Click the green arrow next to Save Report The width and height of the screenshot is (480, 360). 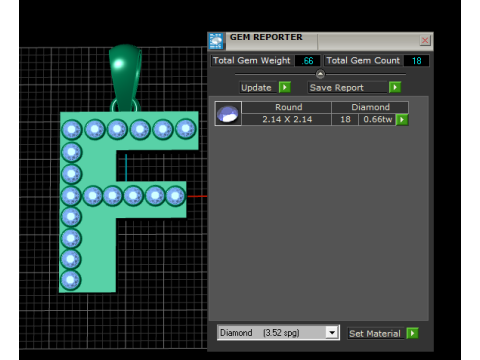395,87
